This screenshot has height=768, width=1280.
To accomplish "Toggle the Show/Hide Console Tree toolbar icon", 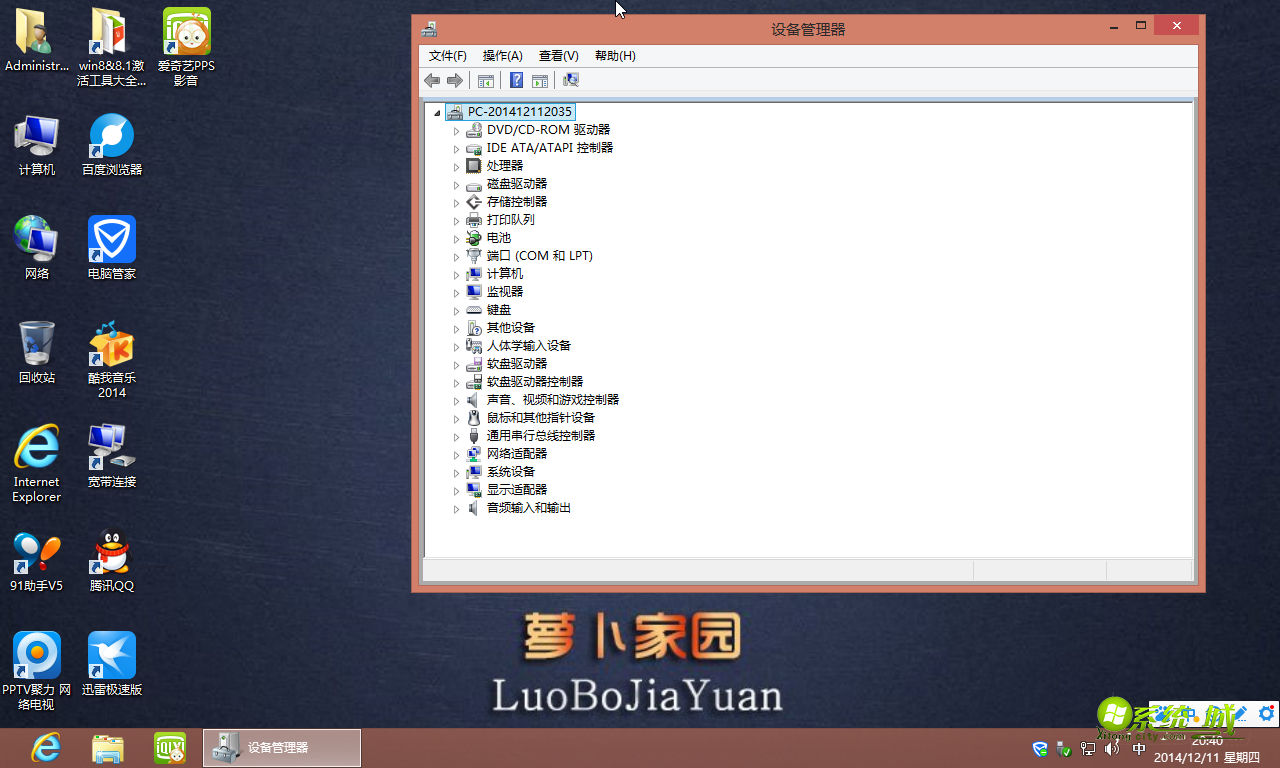I will (486, 80).
